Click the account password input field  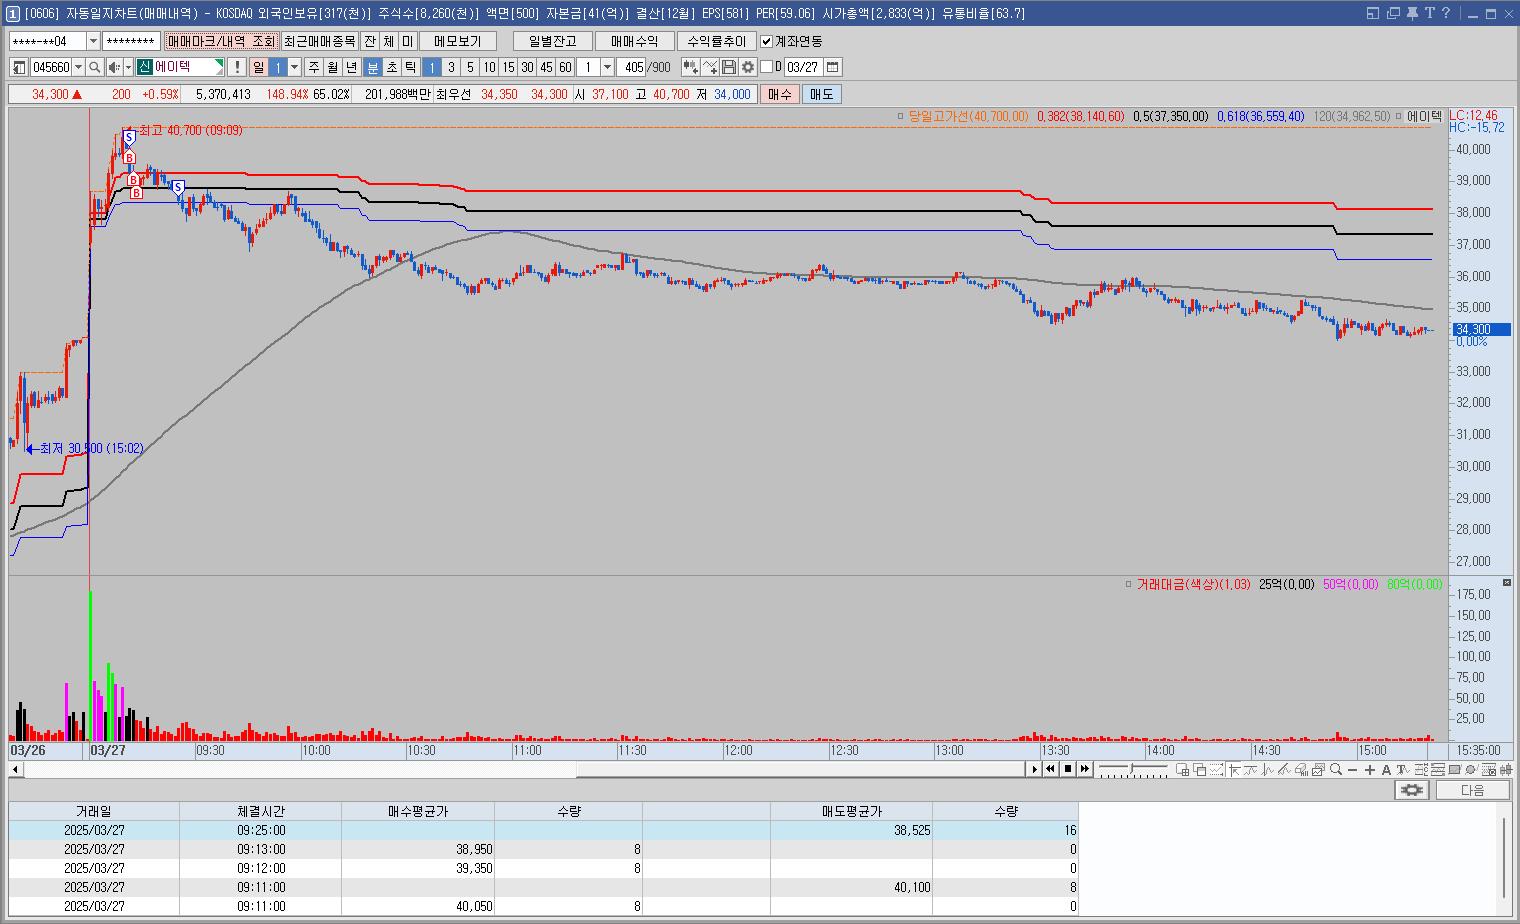131,41
